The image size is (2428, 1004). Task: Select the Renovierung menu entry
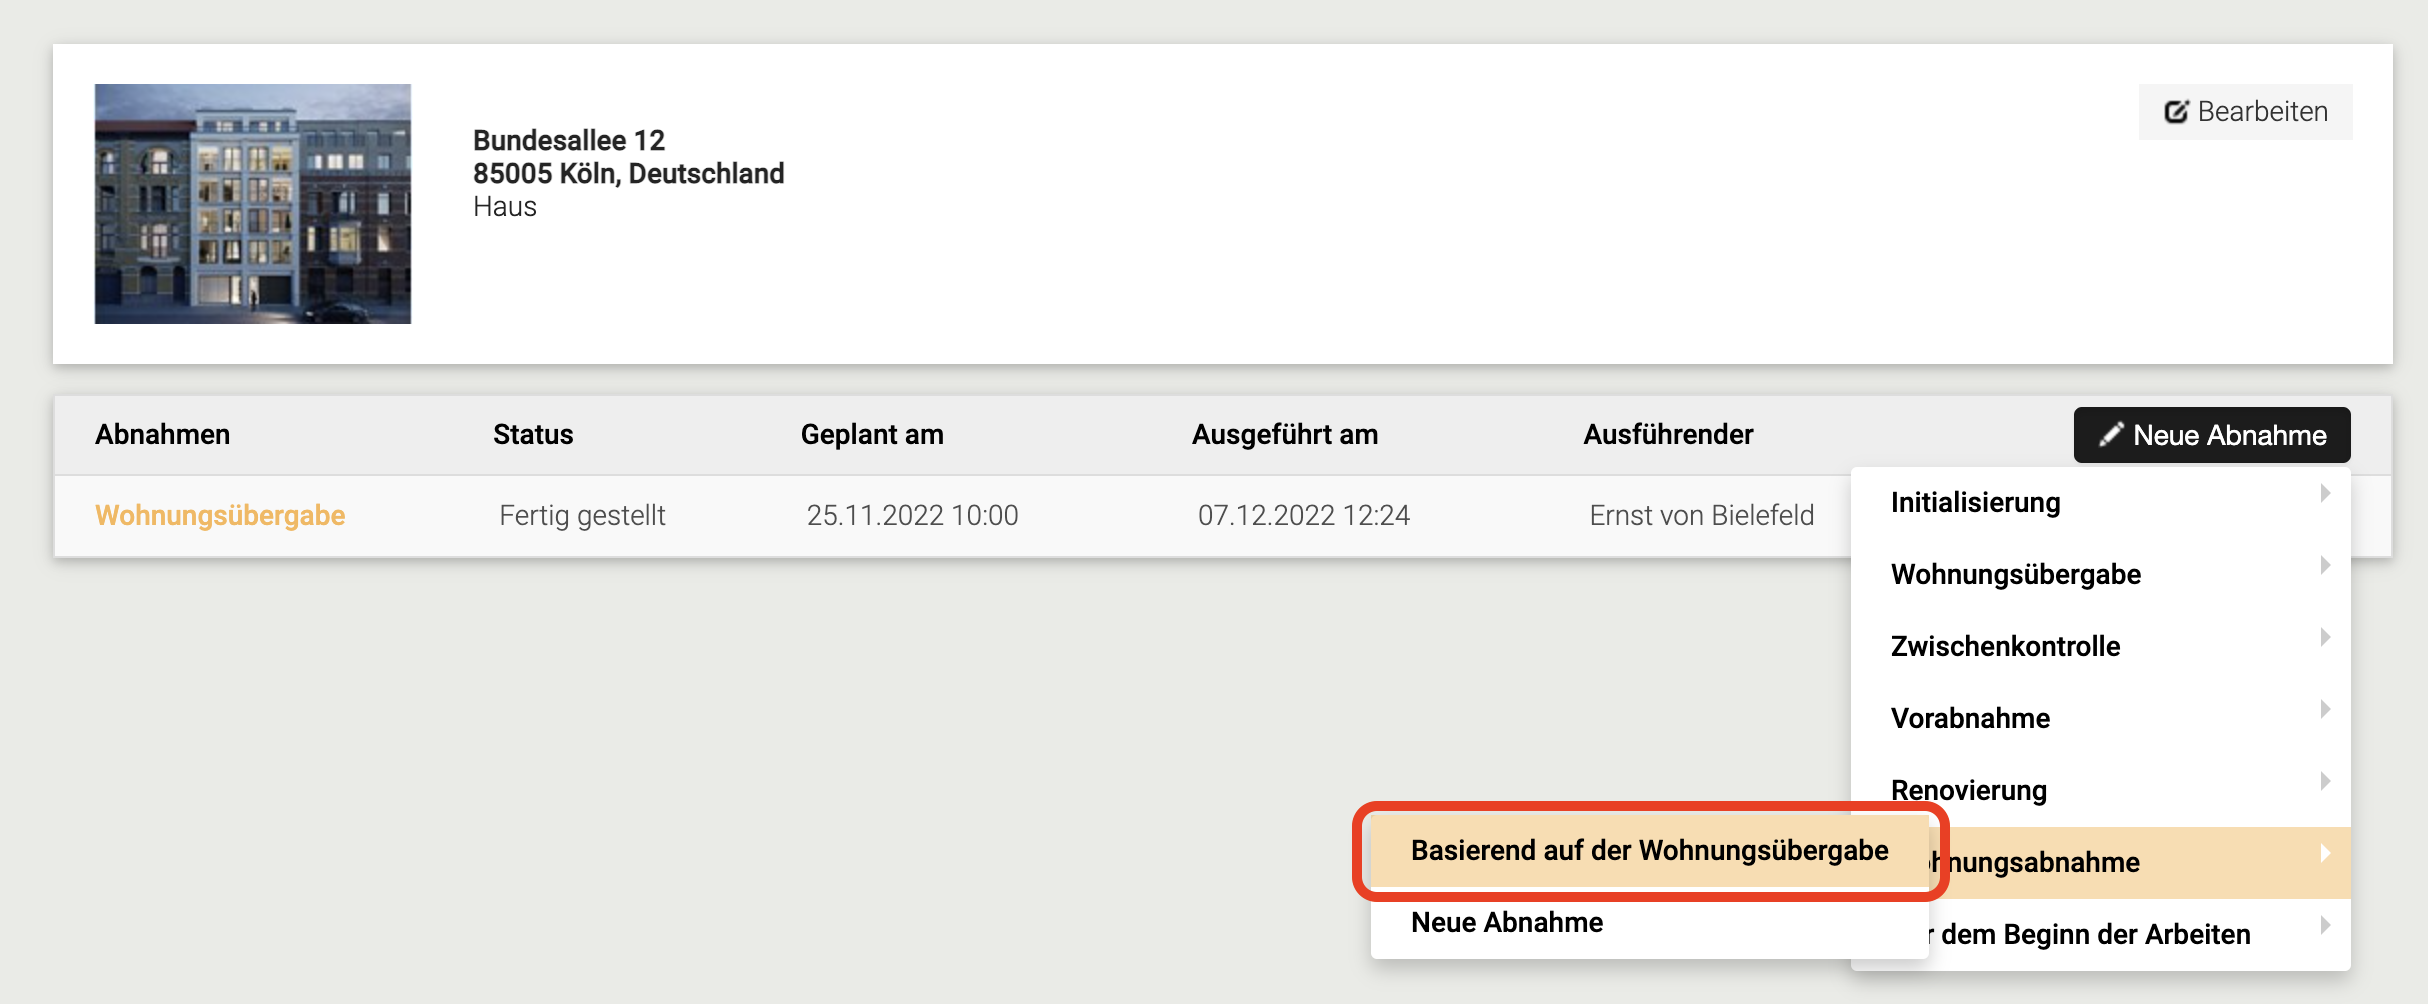click(1969, 790)
